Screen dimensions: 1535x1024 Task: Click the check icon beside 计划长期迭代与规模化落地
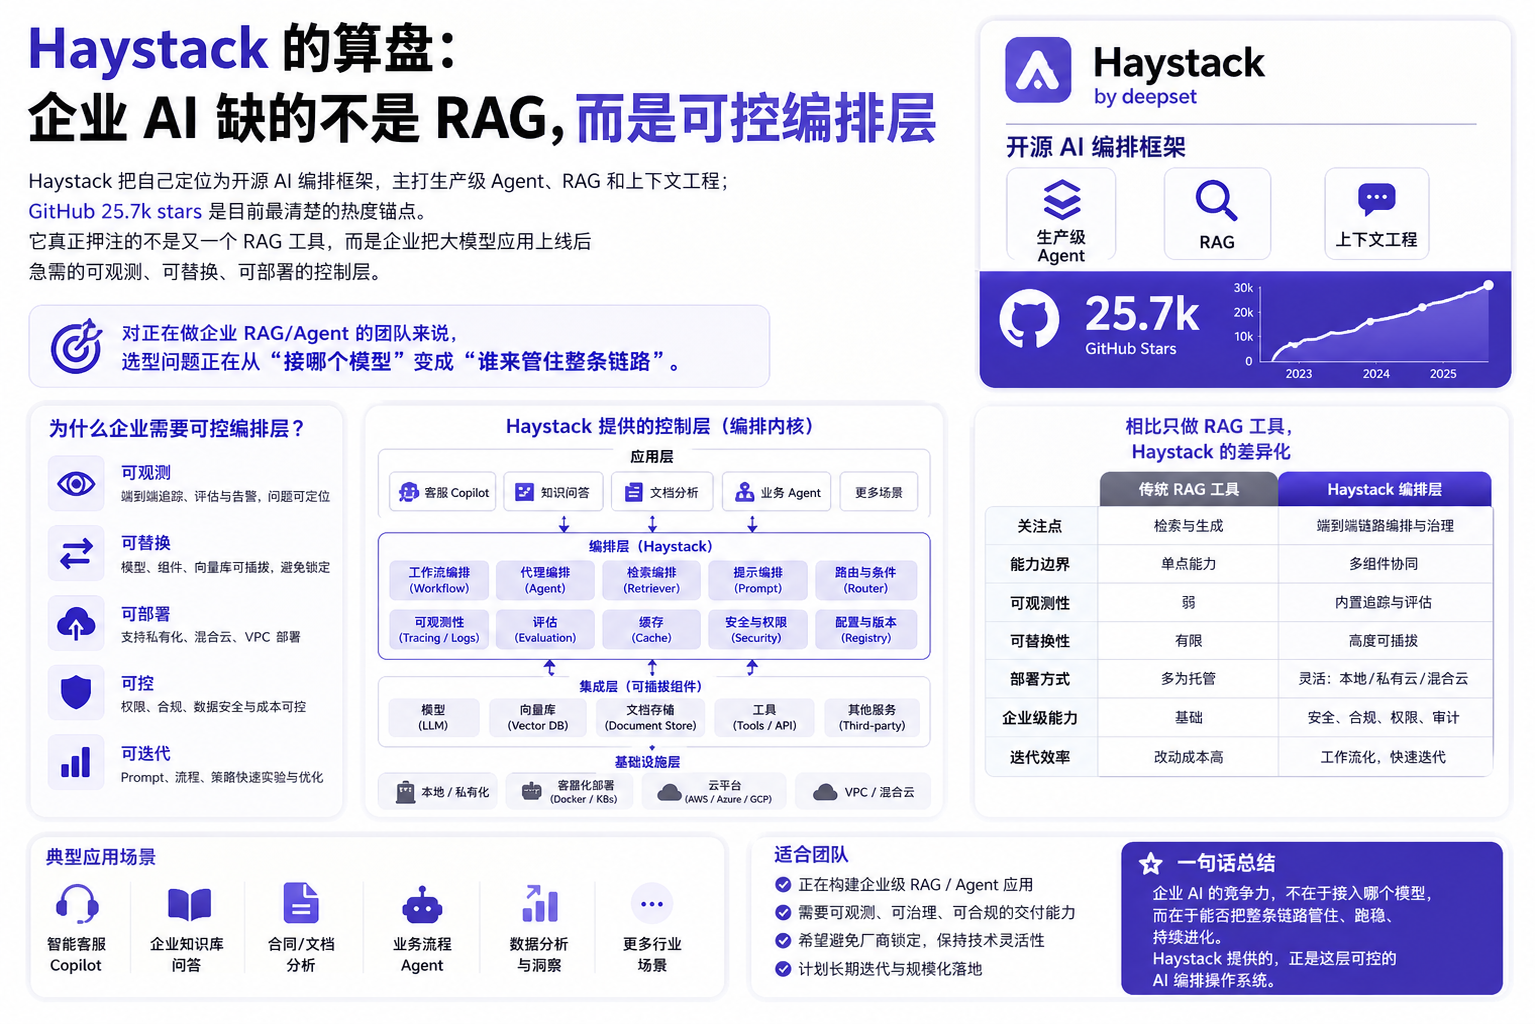point(784,969)
